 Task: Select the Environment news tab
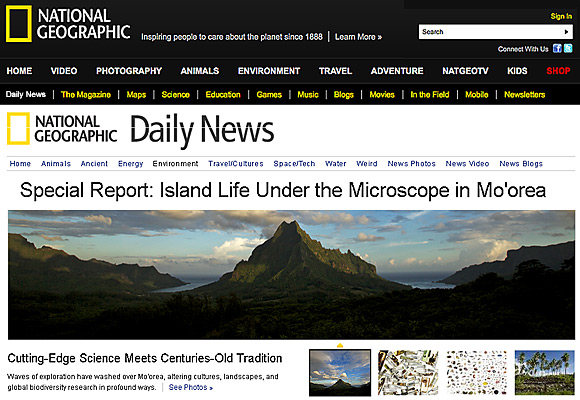click(175, 164)
